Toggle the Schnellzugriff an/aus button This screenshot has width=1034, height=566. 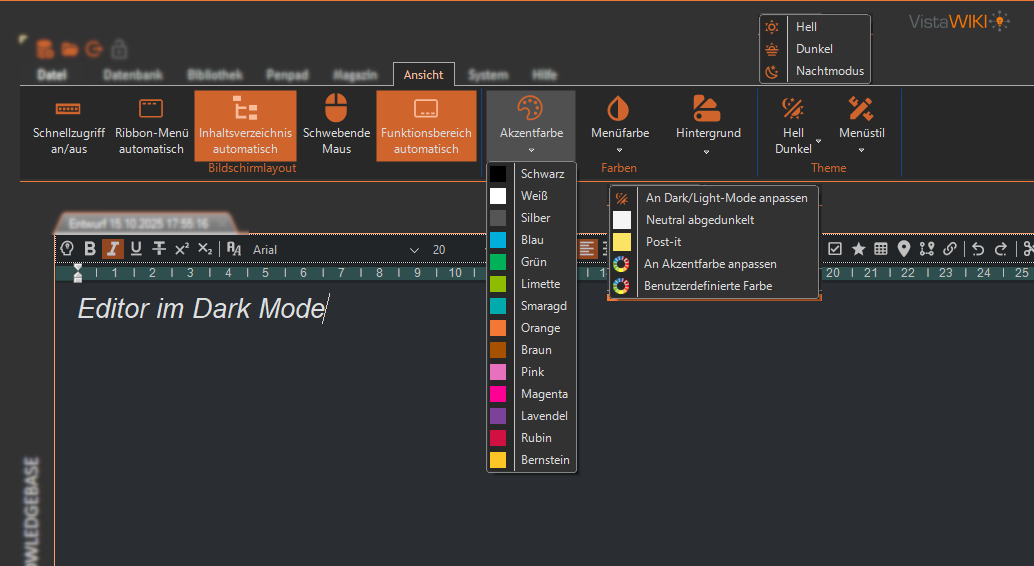click(68, 126)
